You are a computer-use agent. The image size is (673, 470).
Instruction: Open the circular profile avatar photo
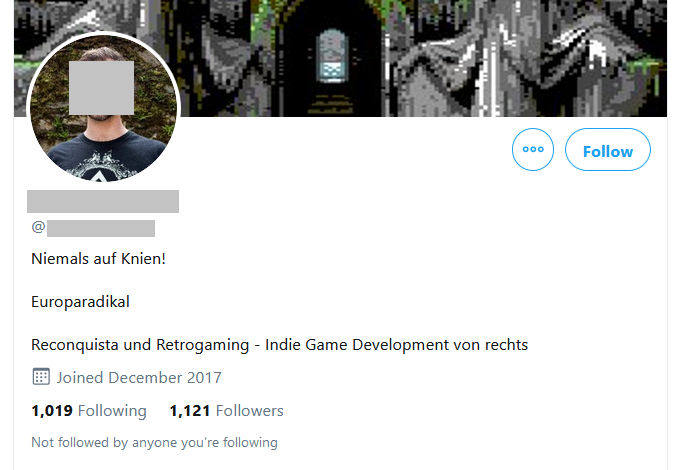pyautogui.click(x=103, y=107)
